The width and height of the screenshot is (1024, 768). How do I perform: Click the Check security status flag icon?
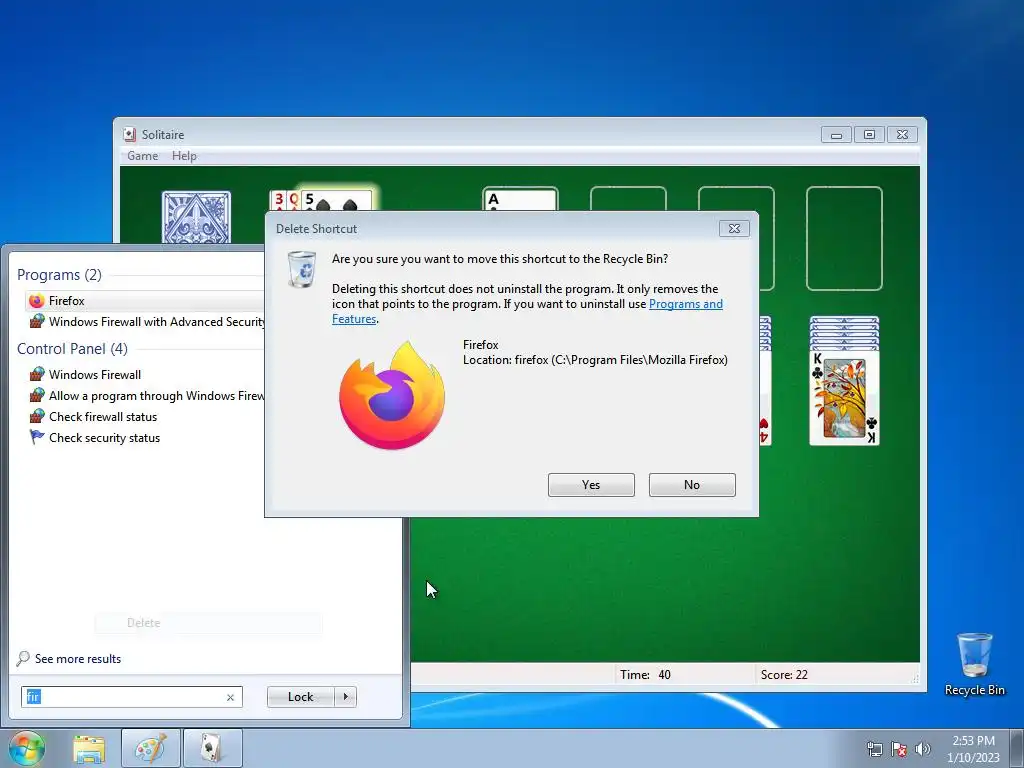(37, 437)
